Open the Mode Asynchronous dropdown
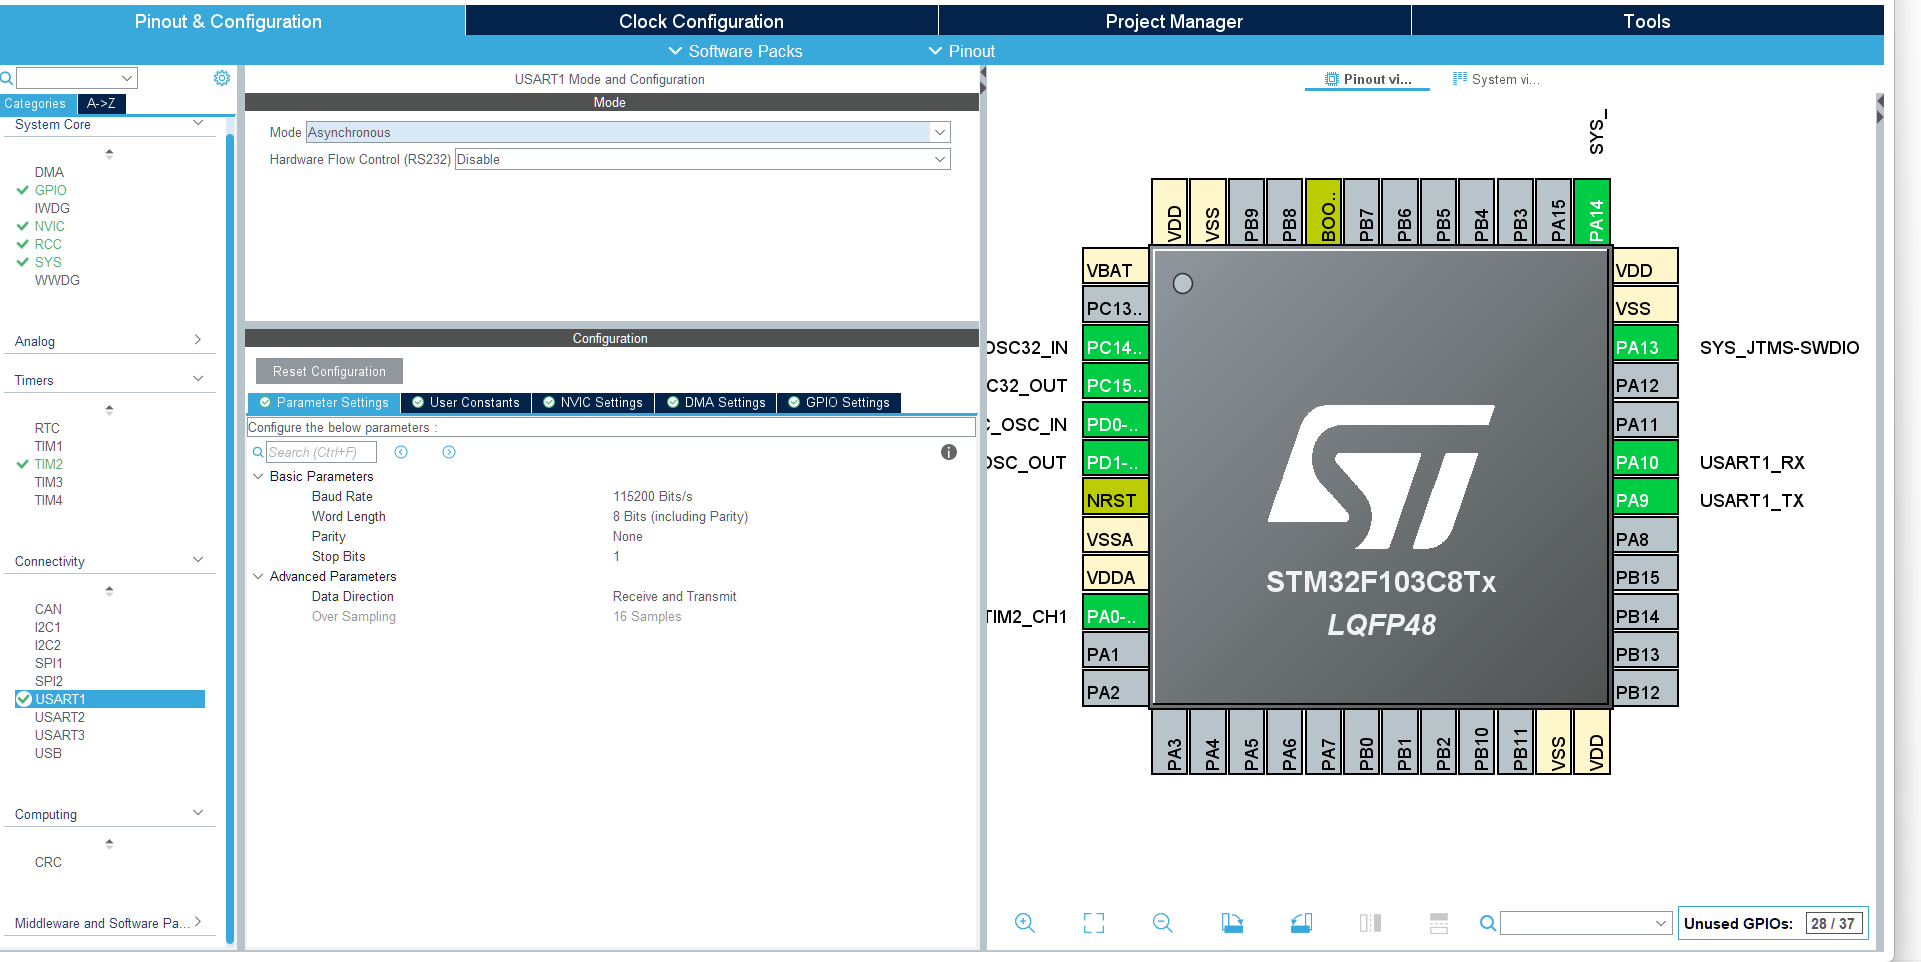Image resolution: width=1921 pixels, height=962 pixels. [627, 132]
